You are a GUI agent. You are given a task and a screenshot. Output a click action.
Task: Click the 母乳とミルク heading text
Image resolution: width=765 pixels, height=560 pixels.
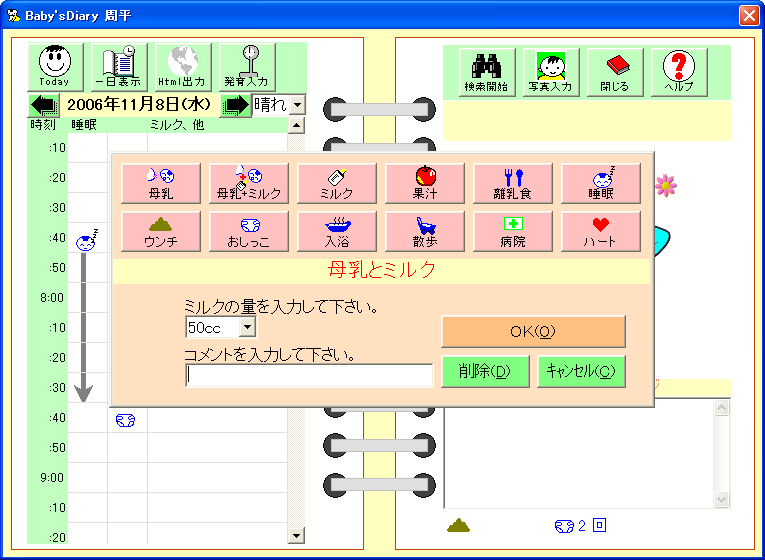pos(382,270)
